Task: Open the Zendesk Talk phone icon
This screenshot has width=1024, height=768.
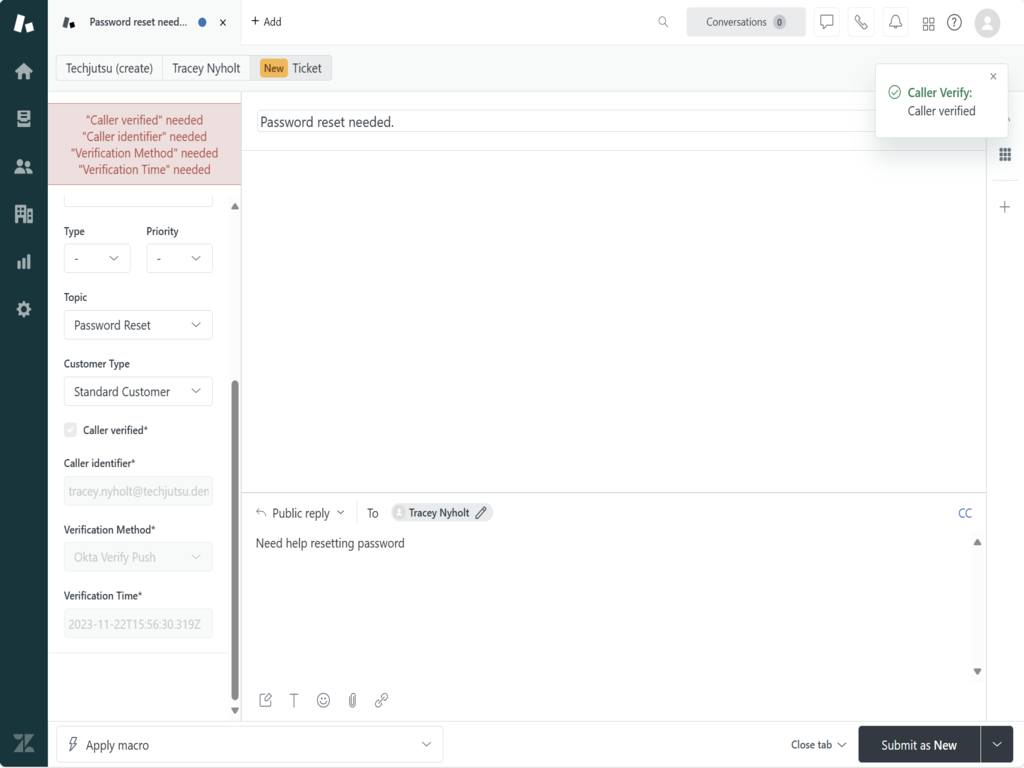Action: 861,22
